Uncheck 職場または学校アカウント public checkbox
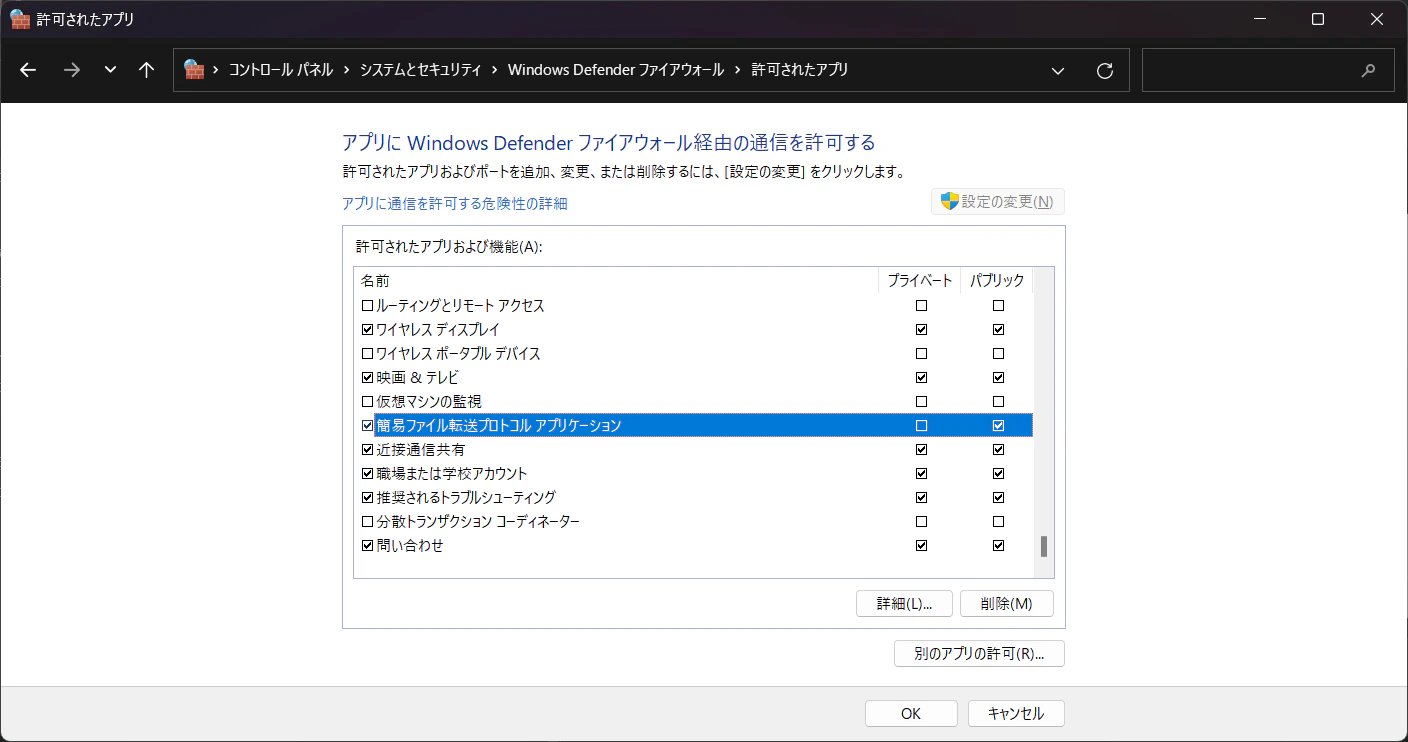This screenshot has height=742, width=1408. coord(998,473)
